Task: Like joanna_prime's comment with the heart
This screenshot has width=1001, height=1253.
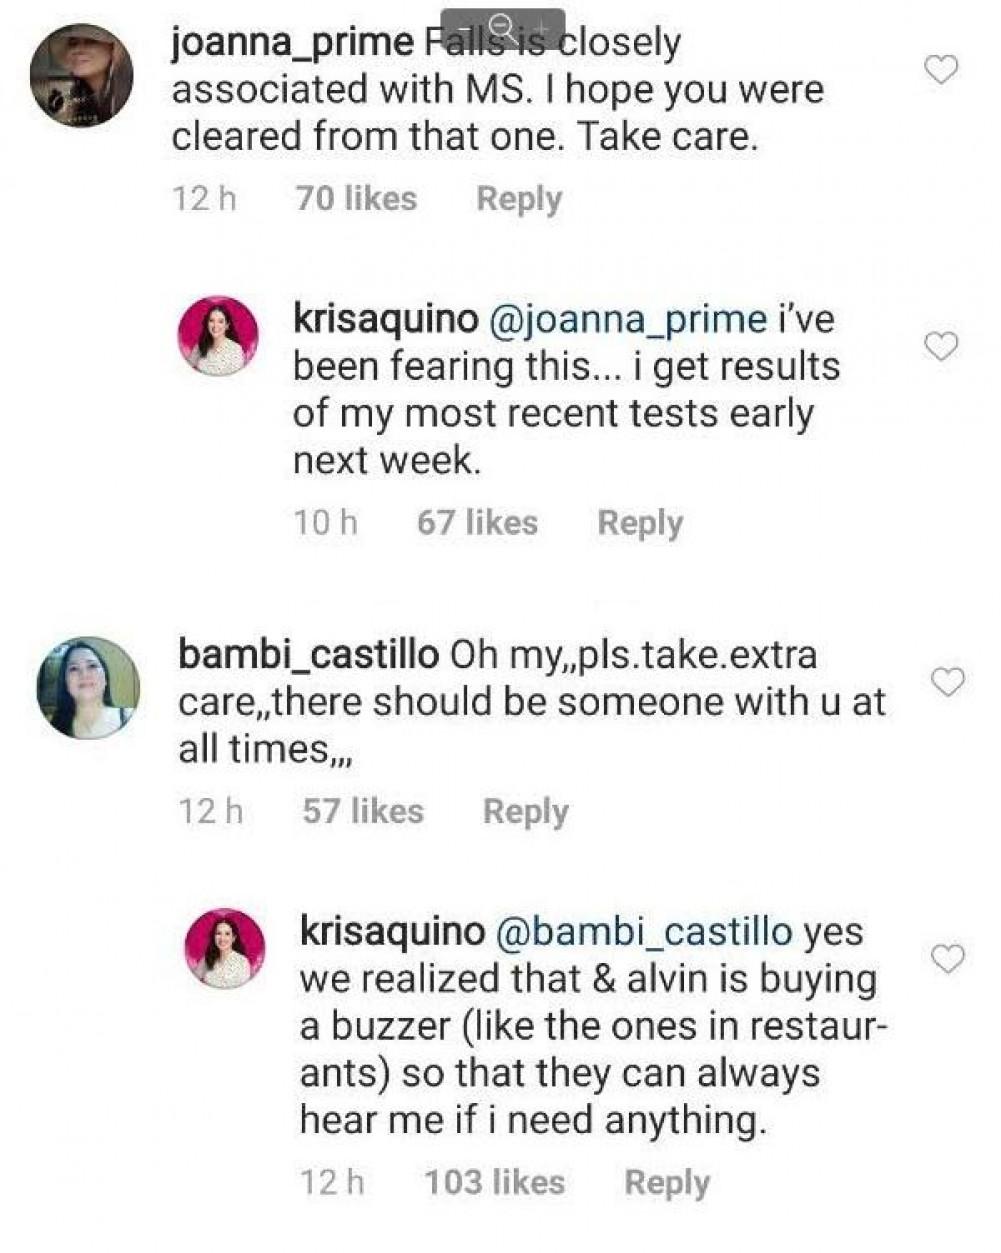Action: tap(943, 70)
